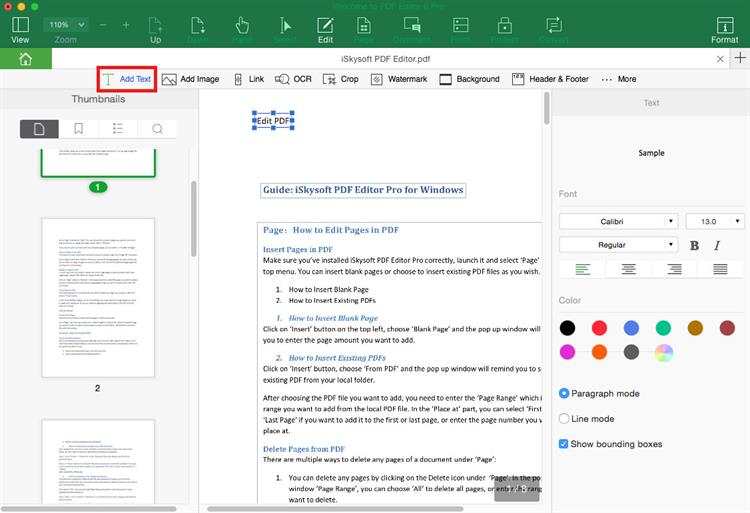This screenshot has width=750, height=513.
Task: Switch to outline list tab in sidebar
Action: pyautogui.click(x=118, y=129)
